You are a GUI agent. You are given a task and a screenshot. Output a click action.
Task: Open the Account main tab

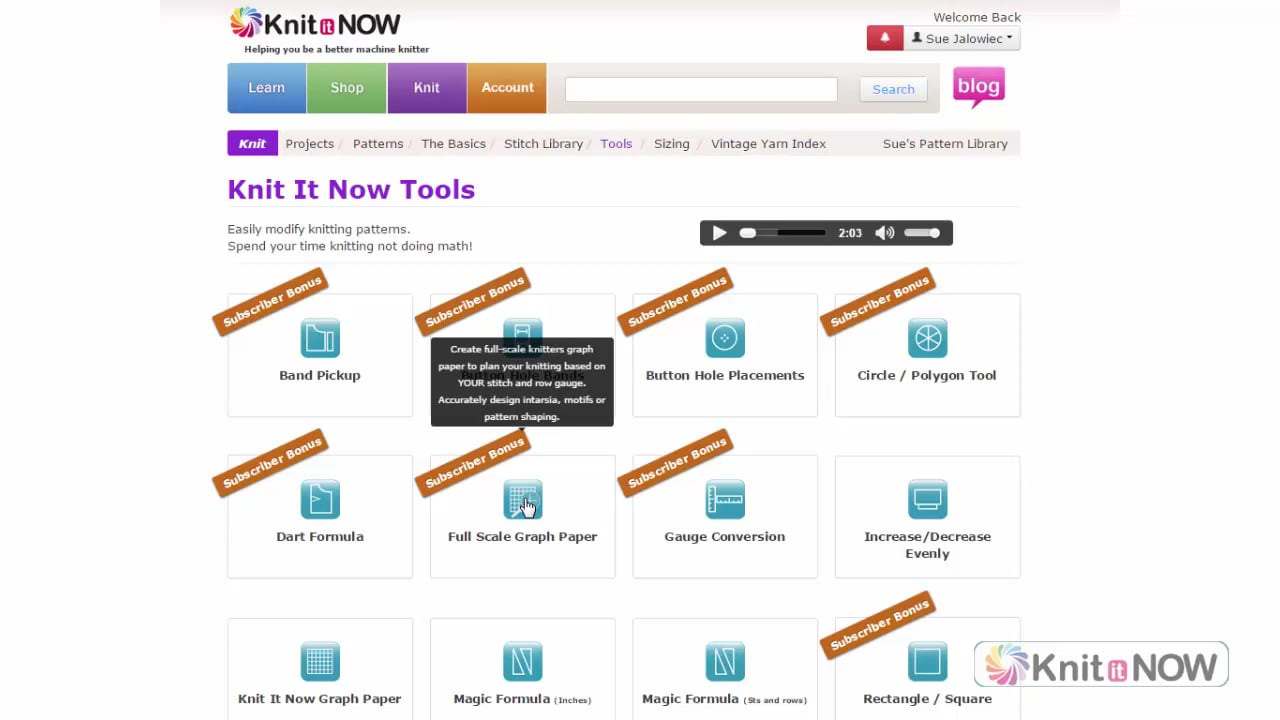click(x=507, y=88)
